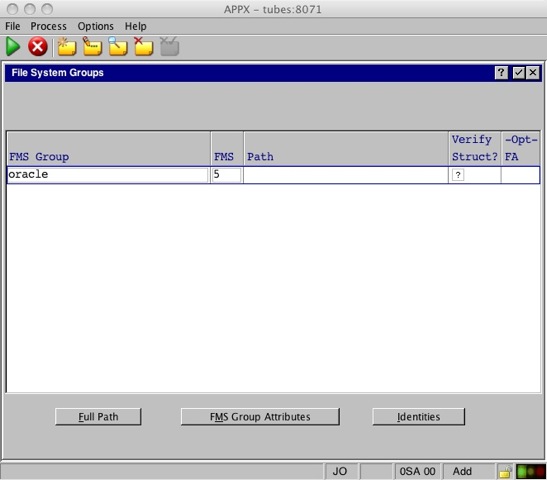Click the traffic light status indicator
The height and width of the screenshot is (480, 547).
[531, 472]
